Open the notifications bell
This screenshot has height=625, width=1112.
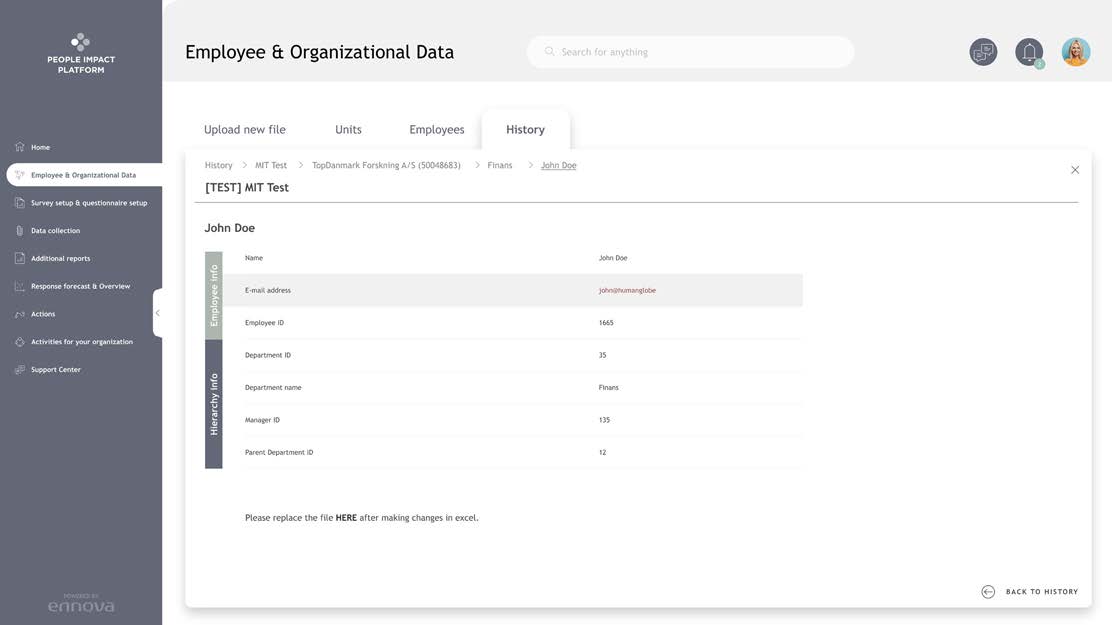coord(1029,52)
